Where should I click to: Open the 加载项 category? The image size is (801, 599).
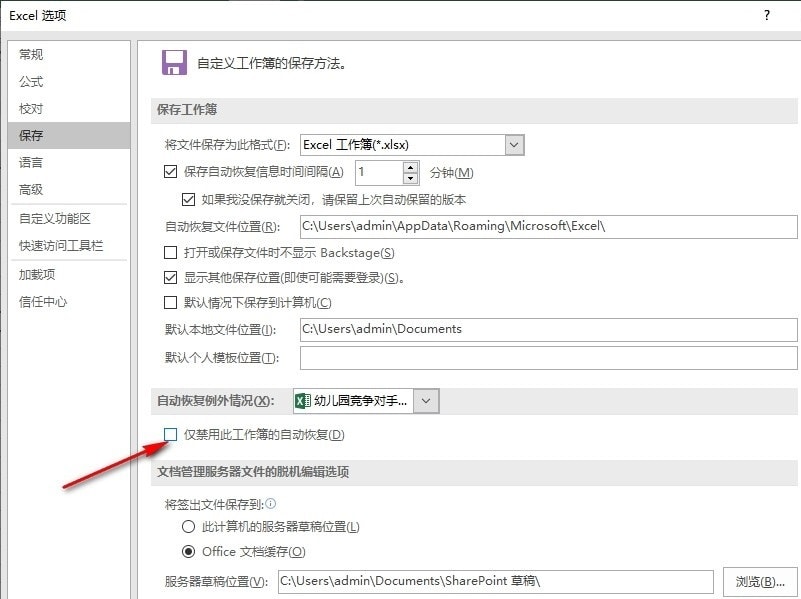coord(69,275)
